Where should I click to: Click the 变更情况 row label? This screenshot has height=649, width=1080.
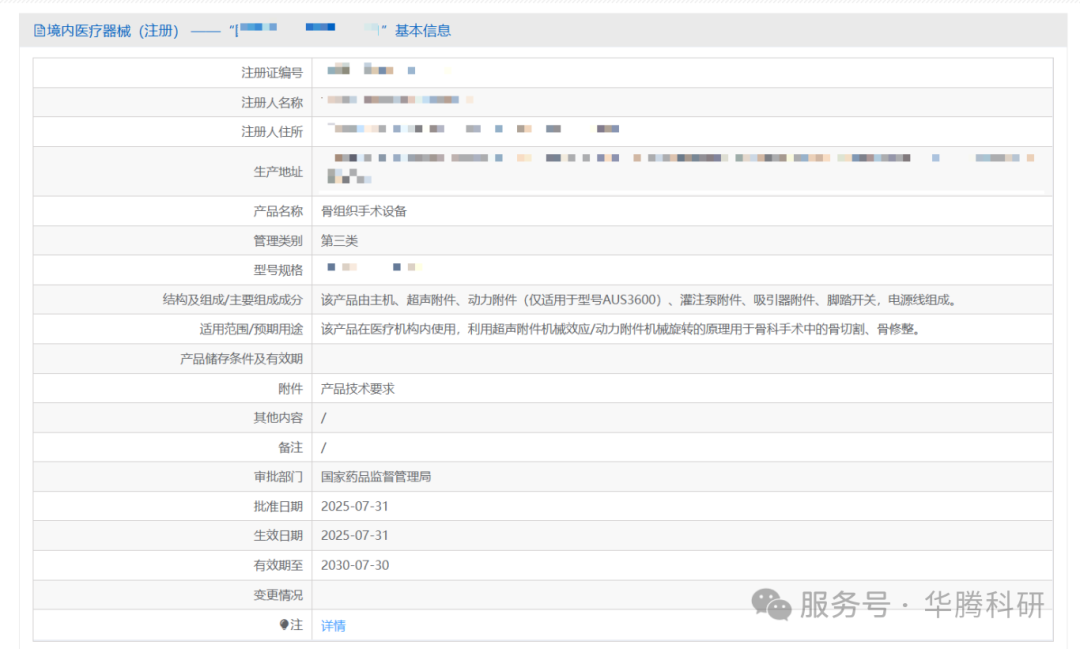277,595
